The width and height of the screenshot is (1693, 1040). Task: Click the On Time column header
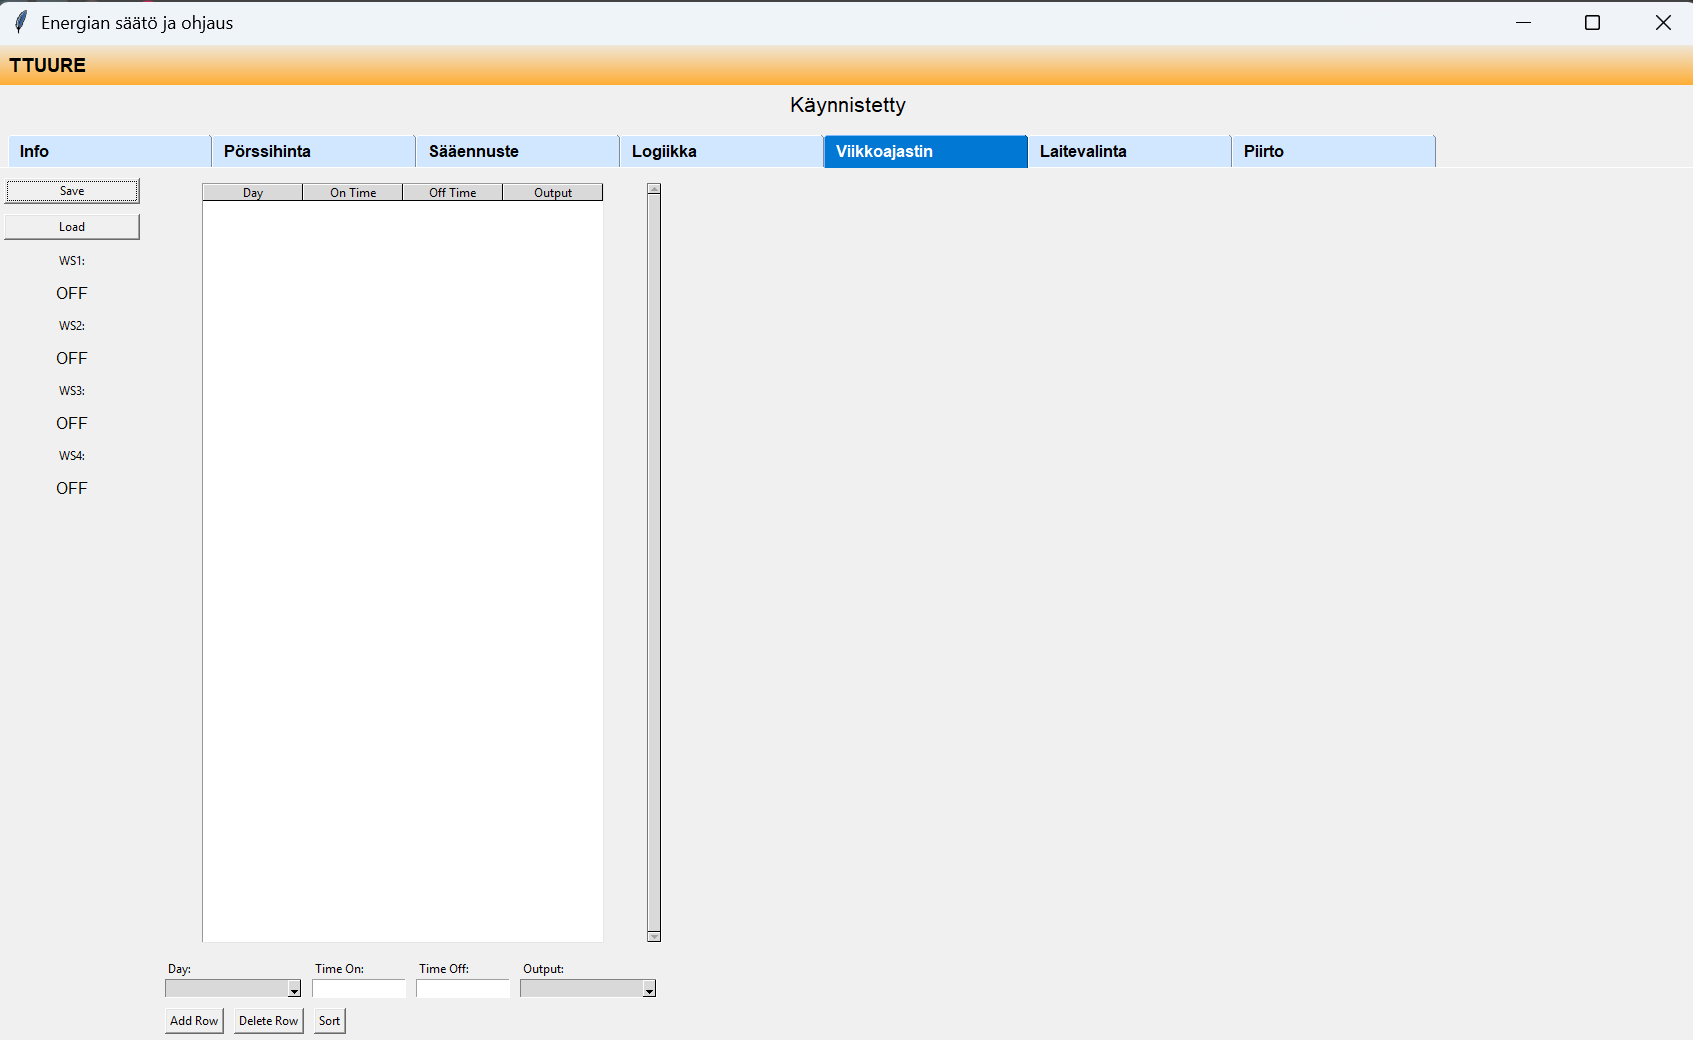coord(353,193)
